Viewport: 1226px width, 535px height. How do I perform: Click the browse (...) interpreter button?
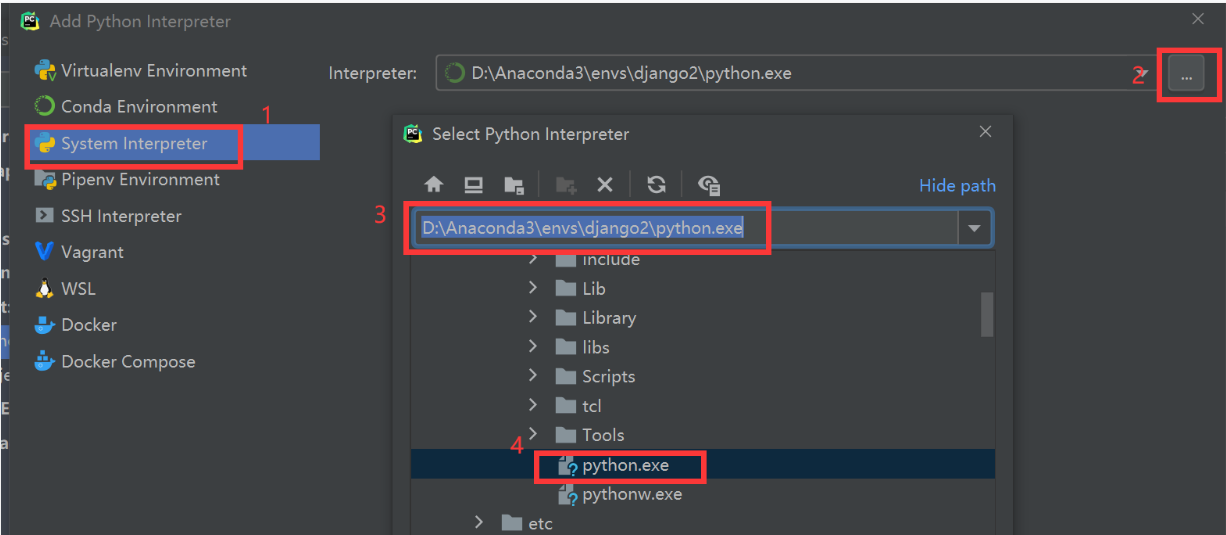(1186, 74)
